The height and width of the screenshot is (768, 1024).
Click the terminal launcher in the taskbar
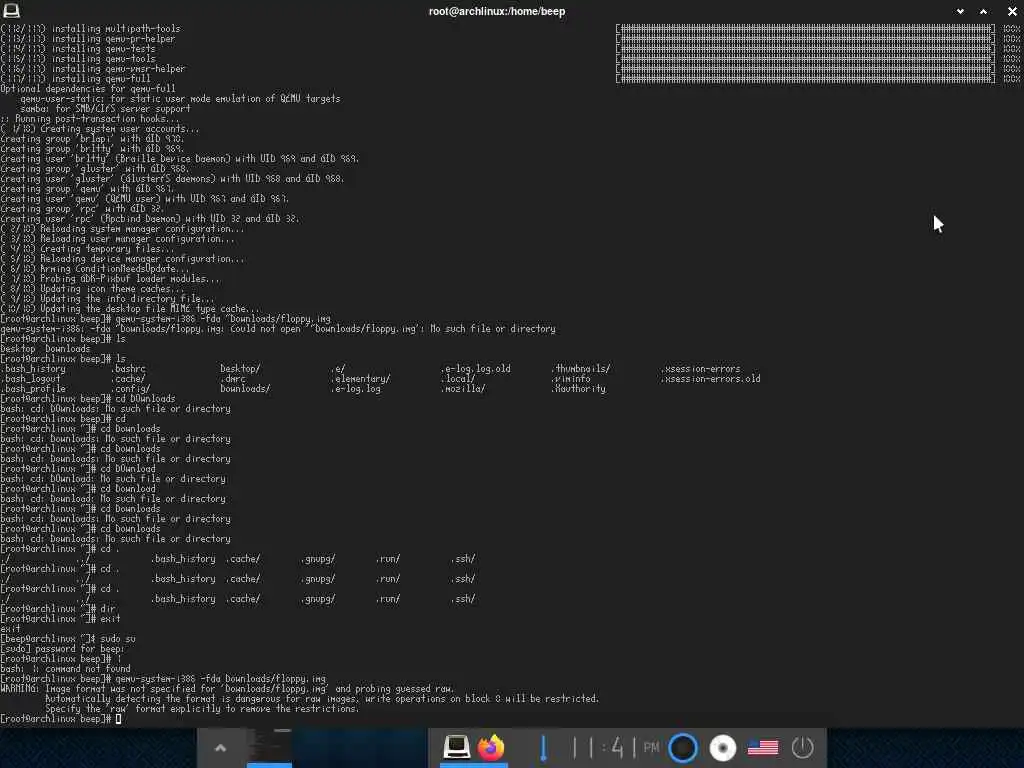click(456, 747)
